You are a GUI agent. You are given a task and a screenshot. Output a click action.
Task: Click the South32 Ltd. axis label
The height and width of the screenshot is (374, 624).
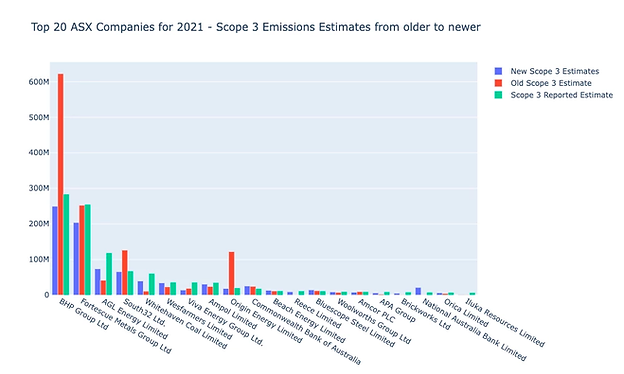(x=144, y=313)
